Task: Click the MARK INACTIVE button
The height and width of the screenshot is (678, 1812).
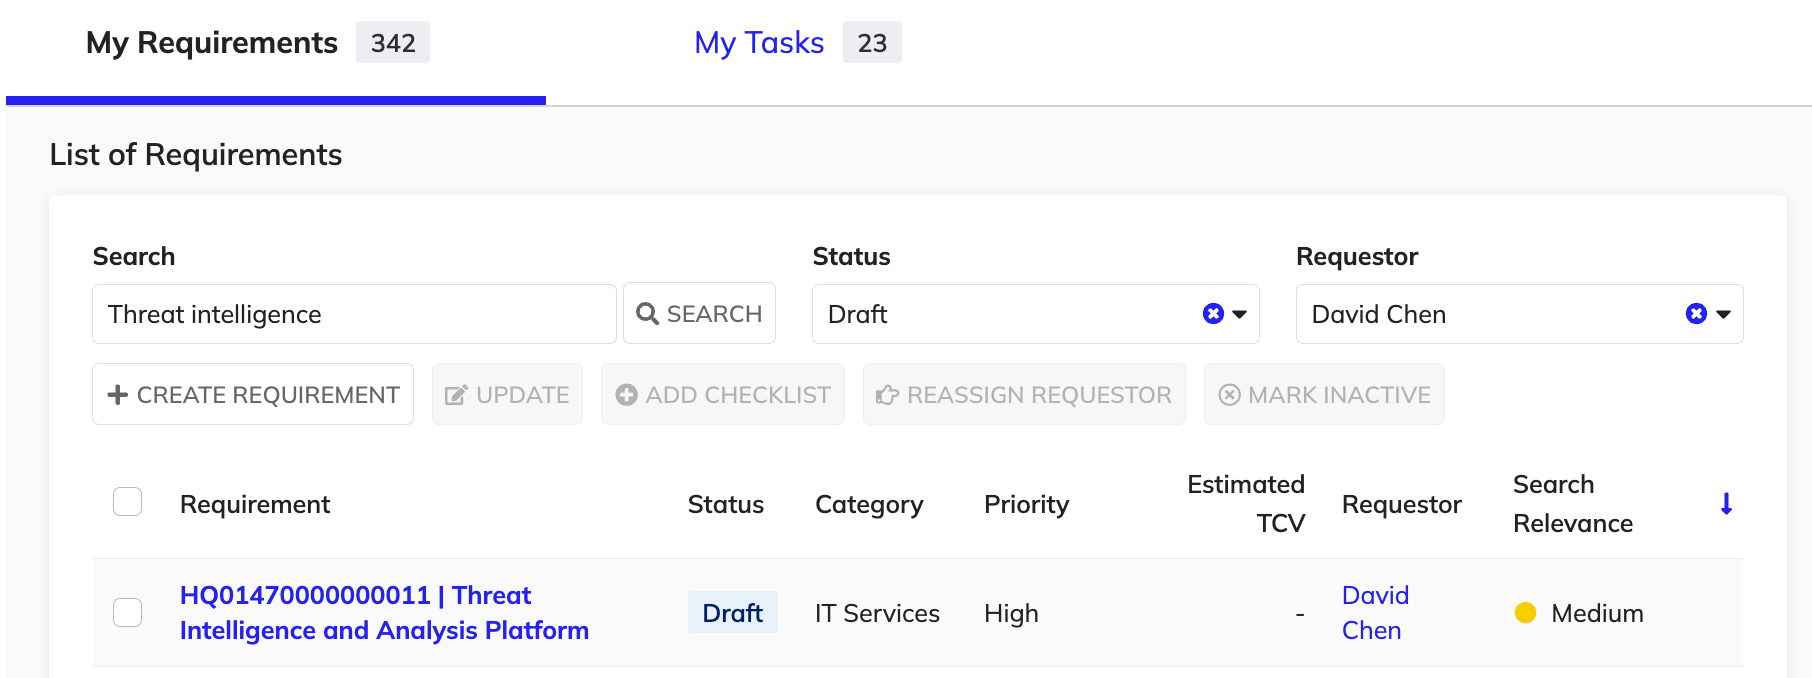Action: [x=1324, y=395]
